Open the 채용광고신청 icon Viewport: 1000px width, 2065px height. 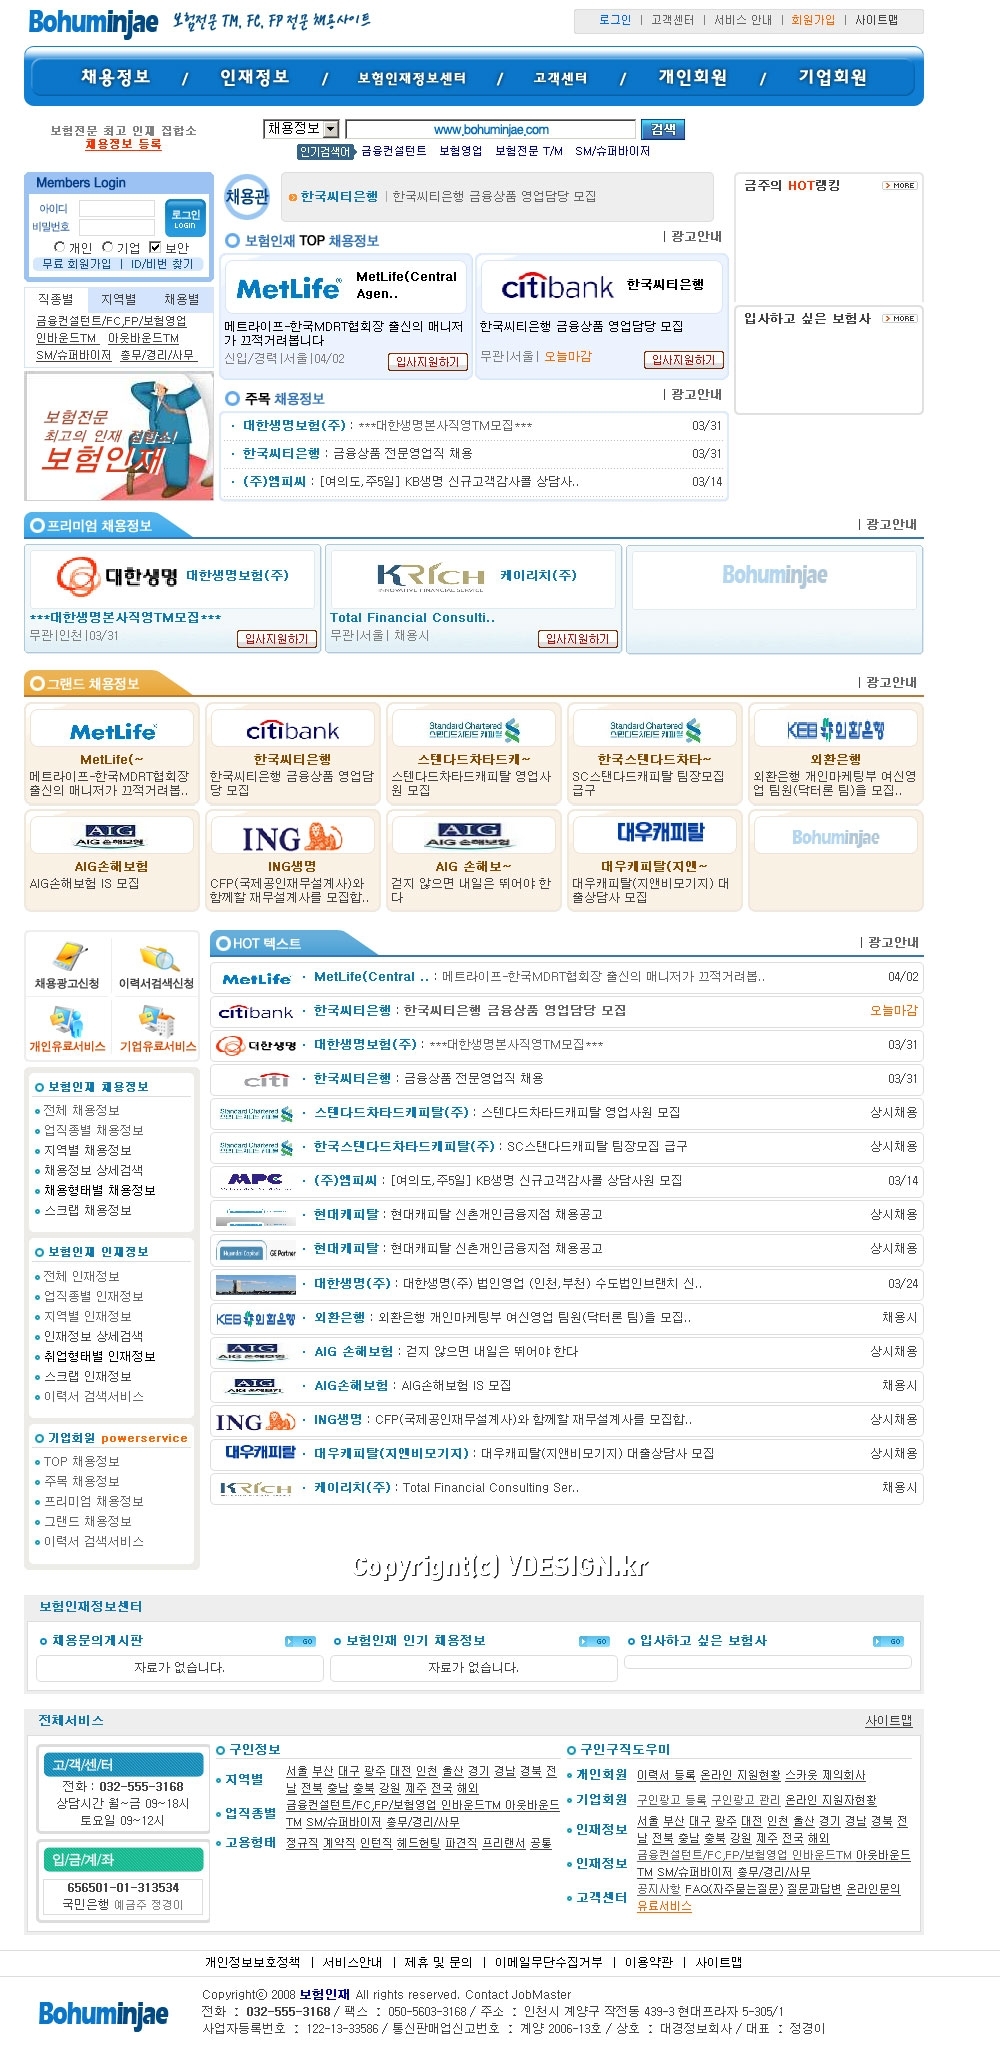click(67, 965)
